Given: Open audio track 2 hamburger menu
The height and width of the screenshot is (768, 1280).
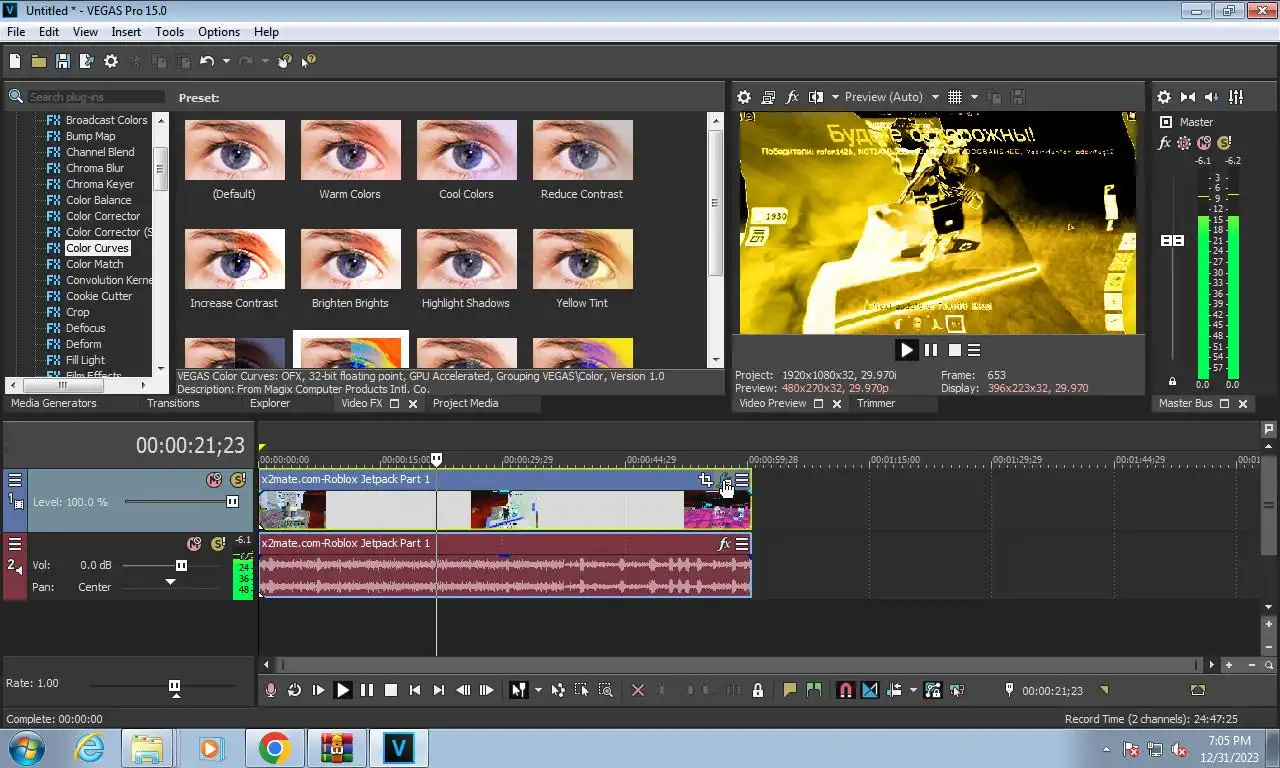Looking at the screenshot, I should [15, 544].
